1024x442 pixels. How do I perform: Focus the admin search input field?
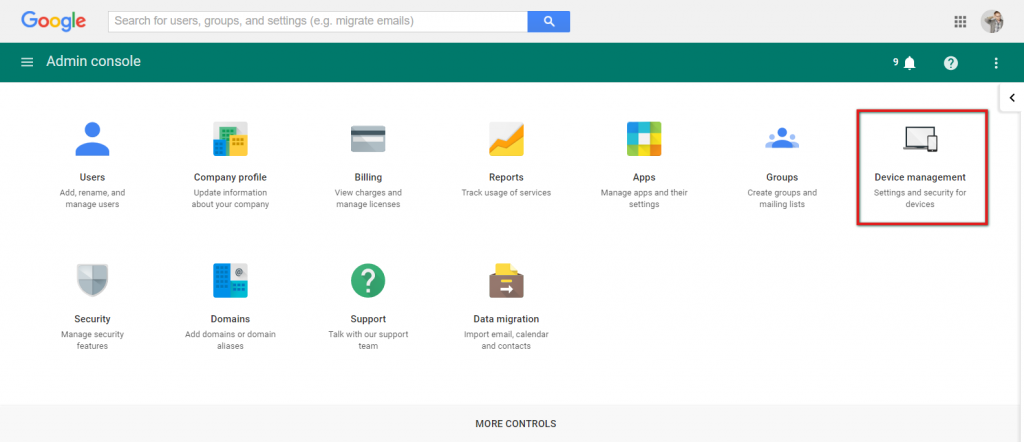tap(318, 21)
